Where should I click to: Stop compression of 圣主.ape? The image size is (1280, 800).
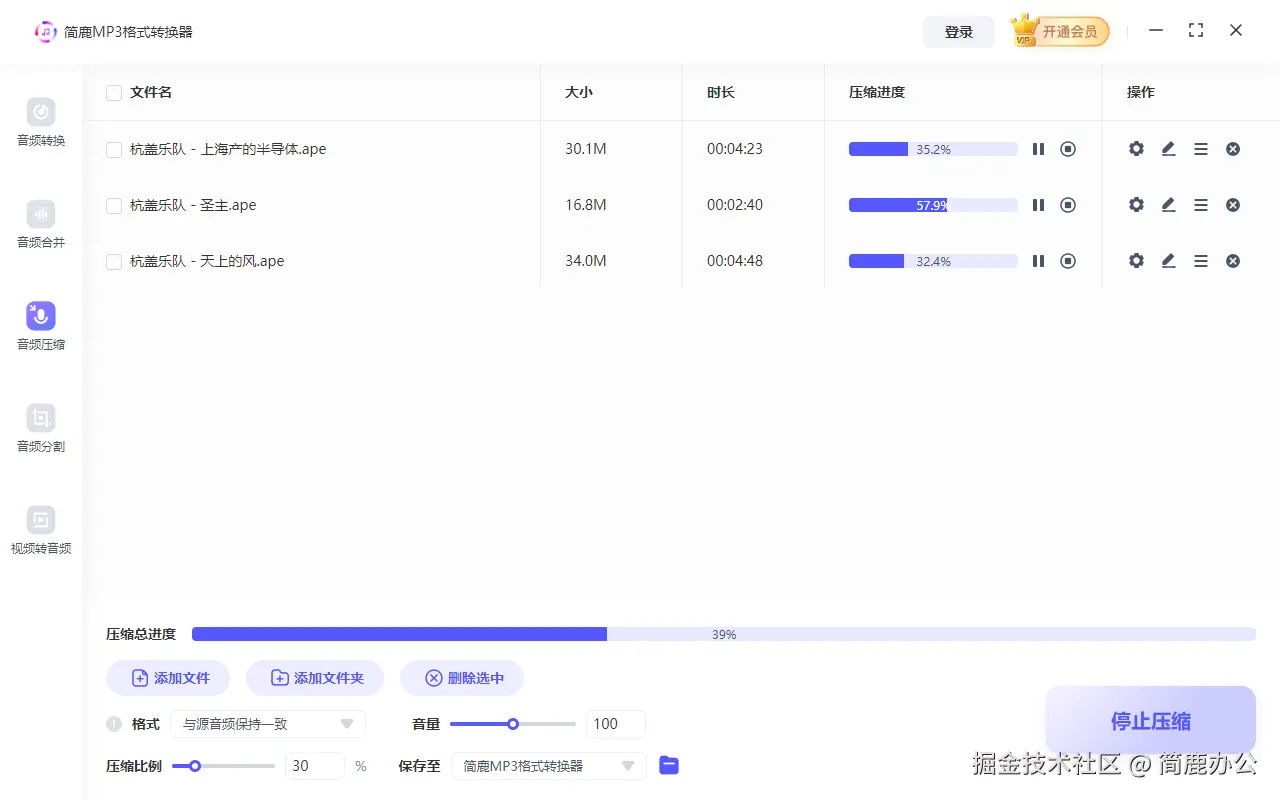1068,205
